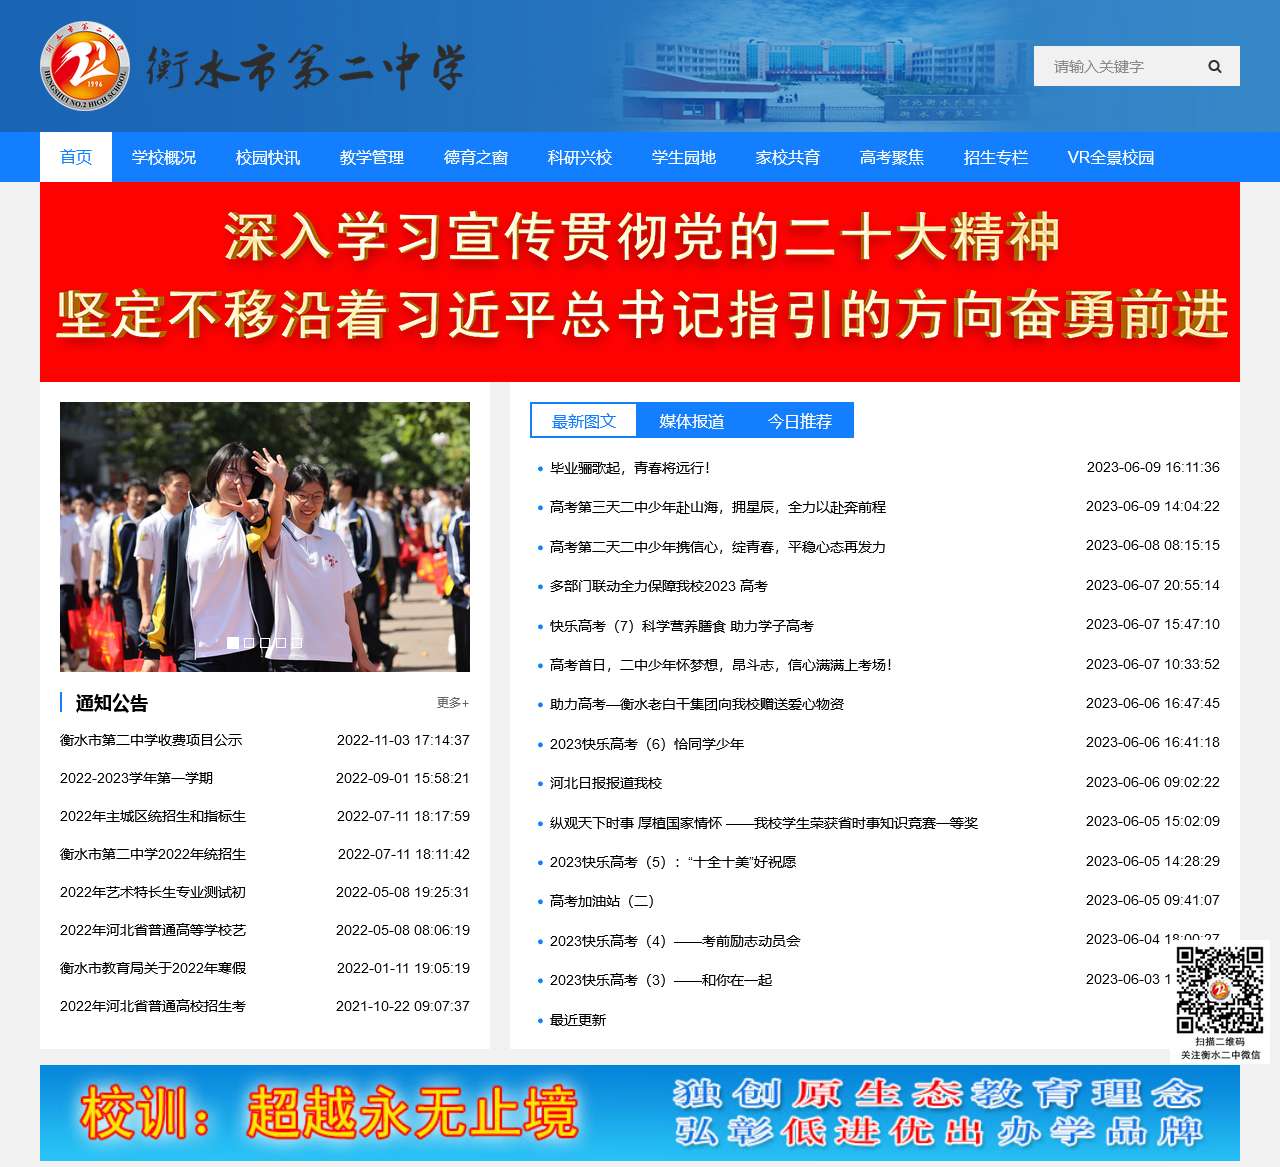Open notice 2022年河北省普通高校招生考
The image size is (1280, 1167).
click(153, 1006)
